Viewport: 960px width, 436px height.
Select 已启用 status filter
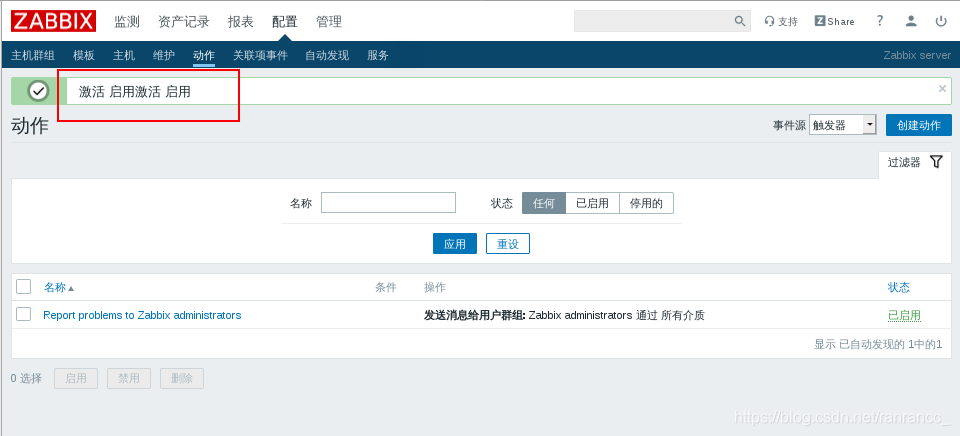(593, 203)
